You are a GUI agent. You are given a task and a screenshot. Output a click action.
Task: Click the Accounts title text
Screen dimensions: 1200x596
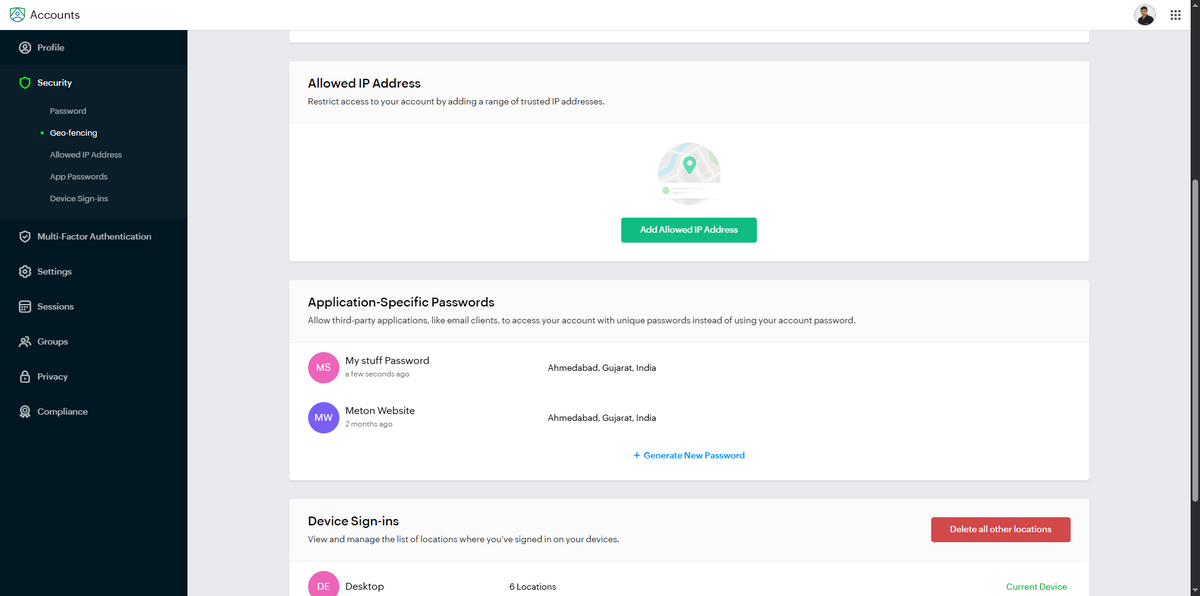[55, 15]
